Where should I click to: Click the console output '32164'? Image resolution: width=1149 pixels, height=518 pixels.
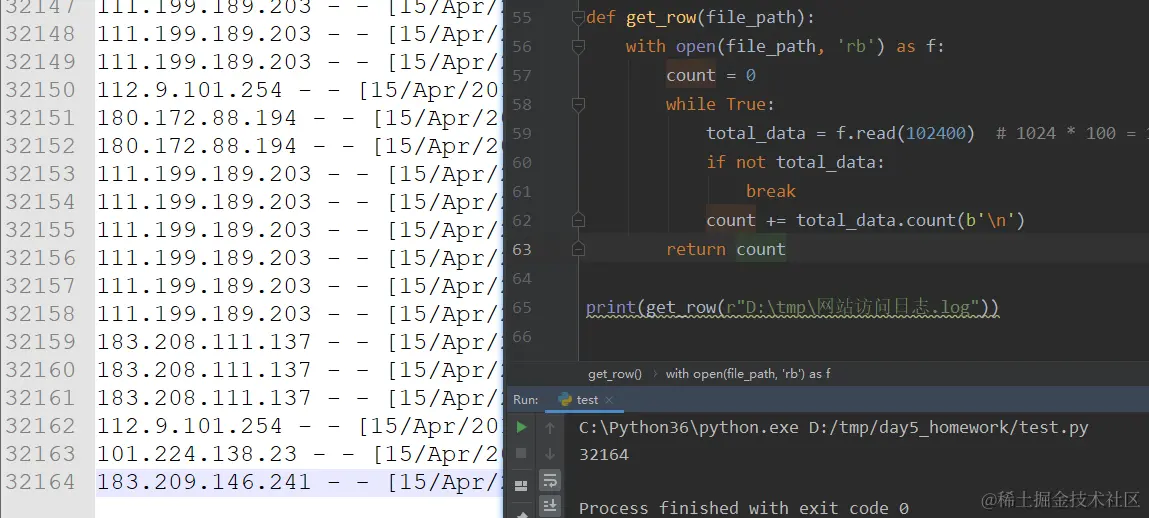[x=604, y=454]
